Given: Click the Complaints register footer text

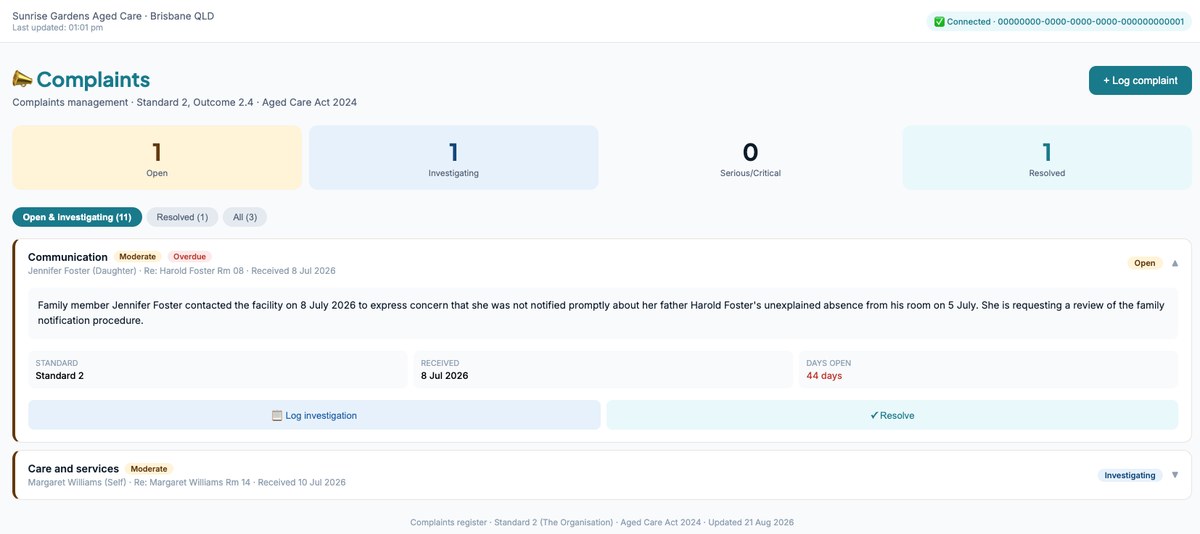Looking at the screenshot, I should pyautogui.click(x=602, y=522).
